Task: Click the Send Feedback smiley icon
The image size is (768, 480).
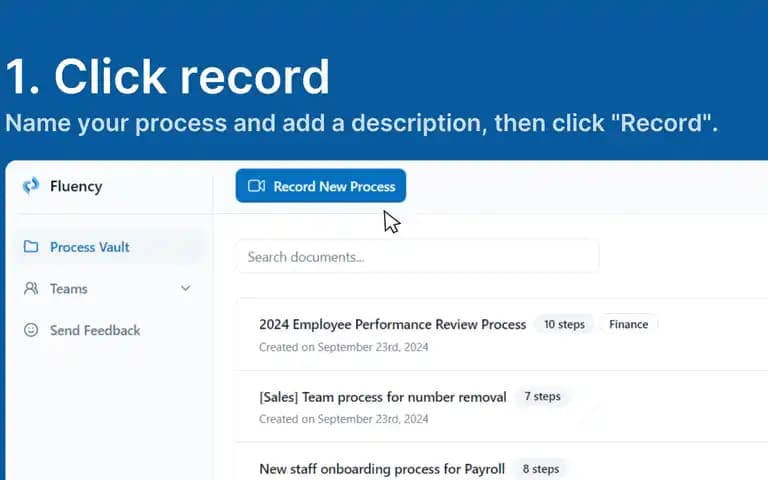Action: 31,330
